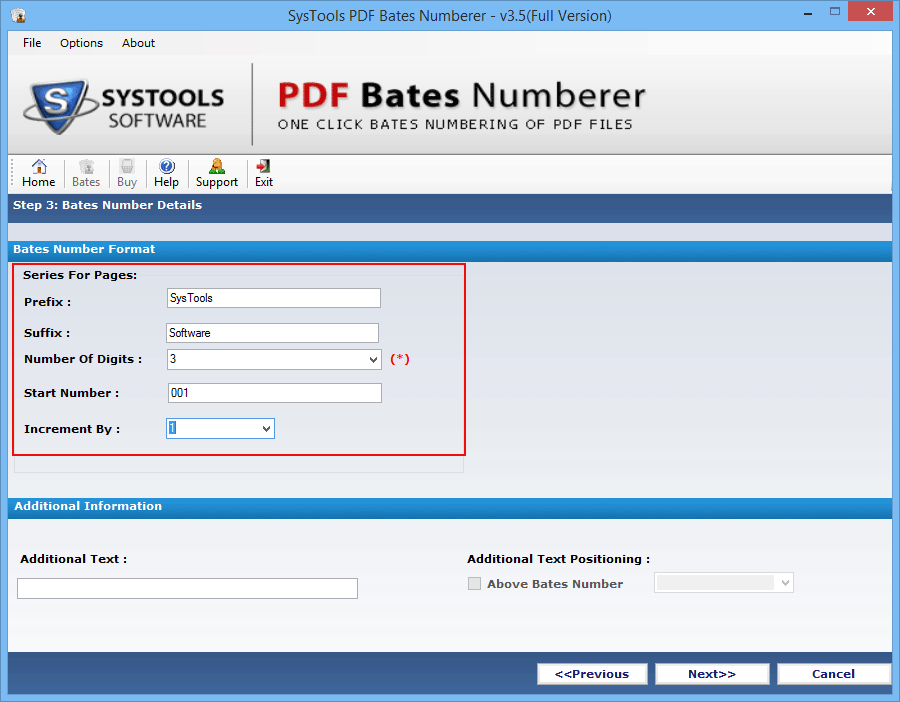Click the Exit toolbar icon
This screenshot has width=900, height=702.
point(263,173)
